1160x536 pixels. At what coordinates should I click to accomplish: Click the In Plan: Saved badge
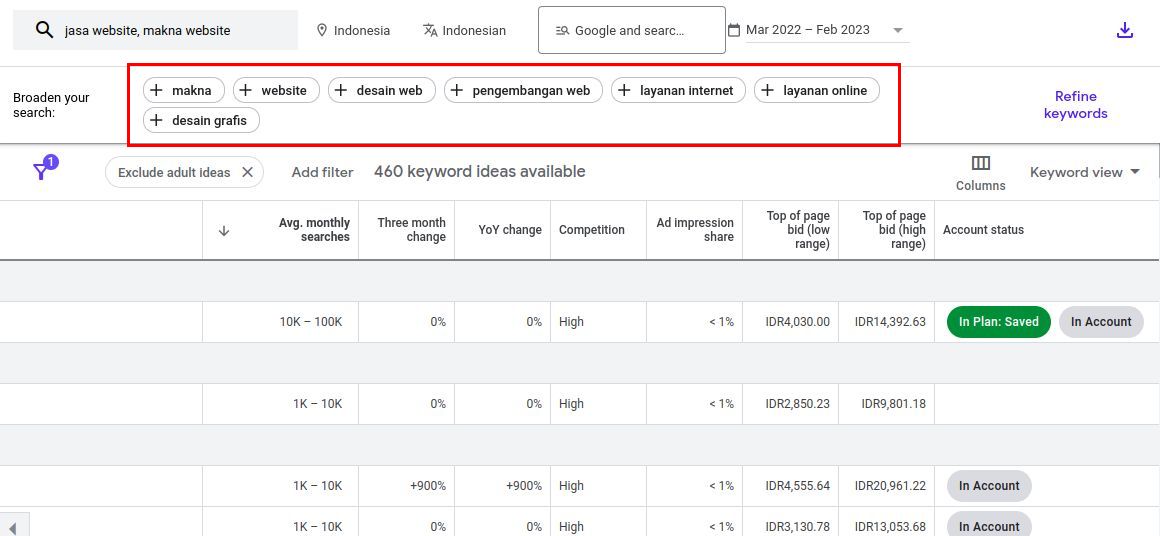(x=999, y=322)
